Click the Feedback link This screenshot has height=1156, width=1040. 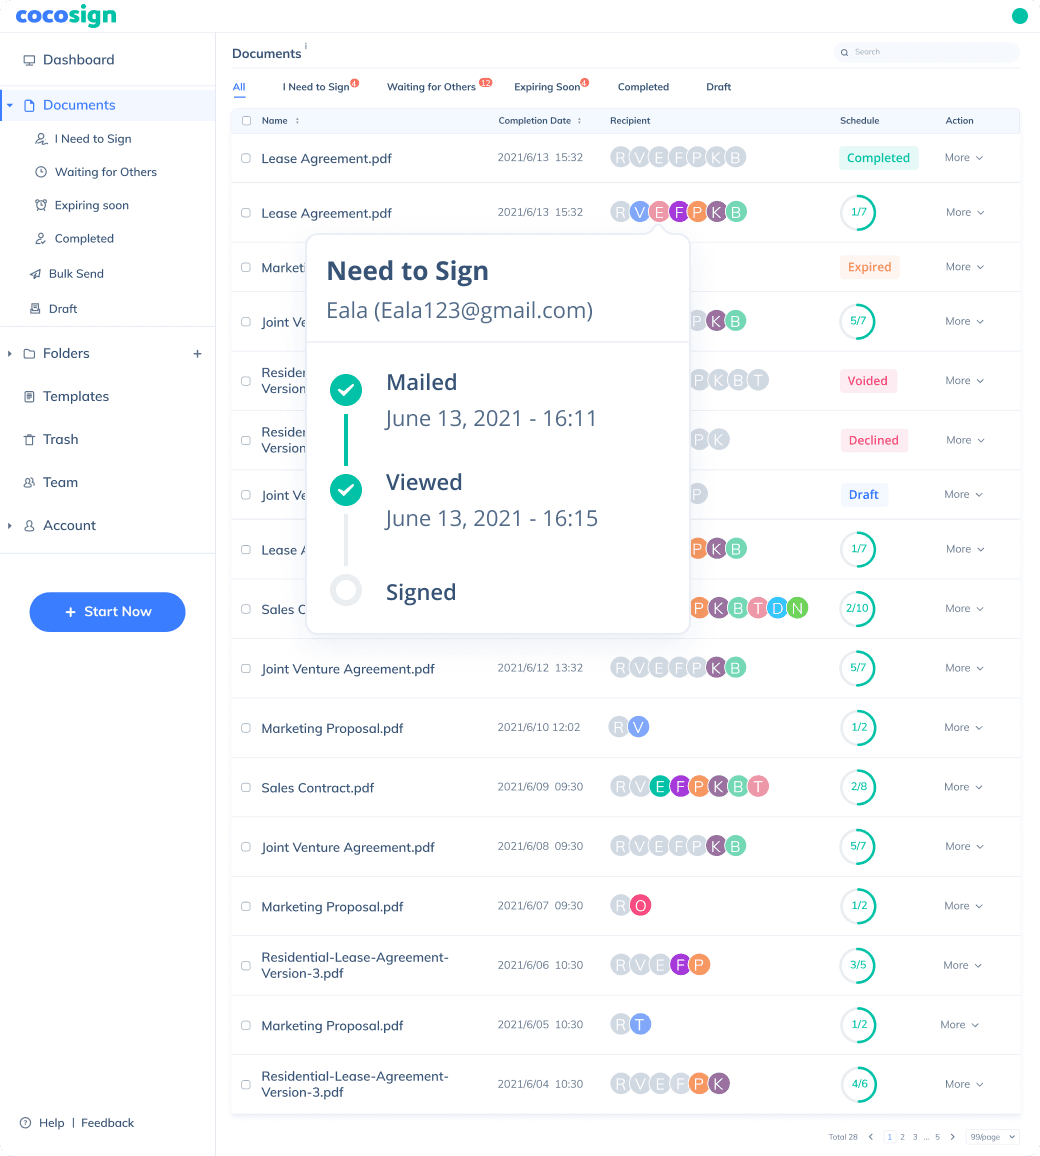click(107, 1122)
